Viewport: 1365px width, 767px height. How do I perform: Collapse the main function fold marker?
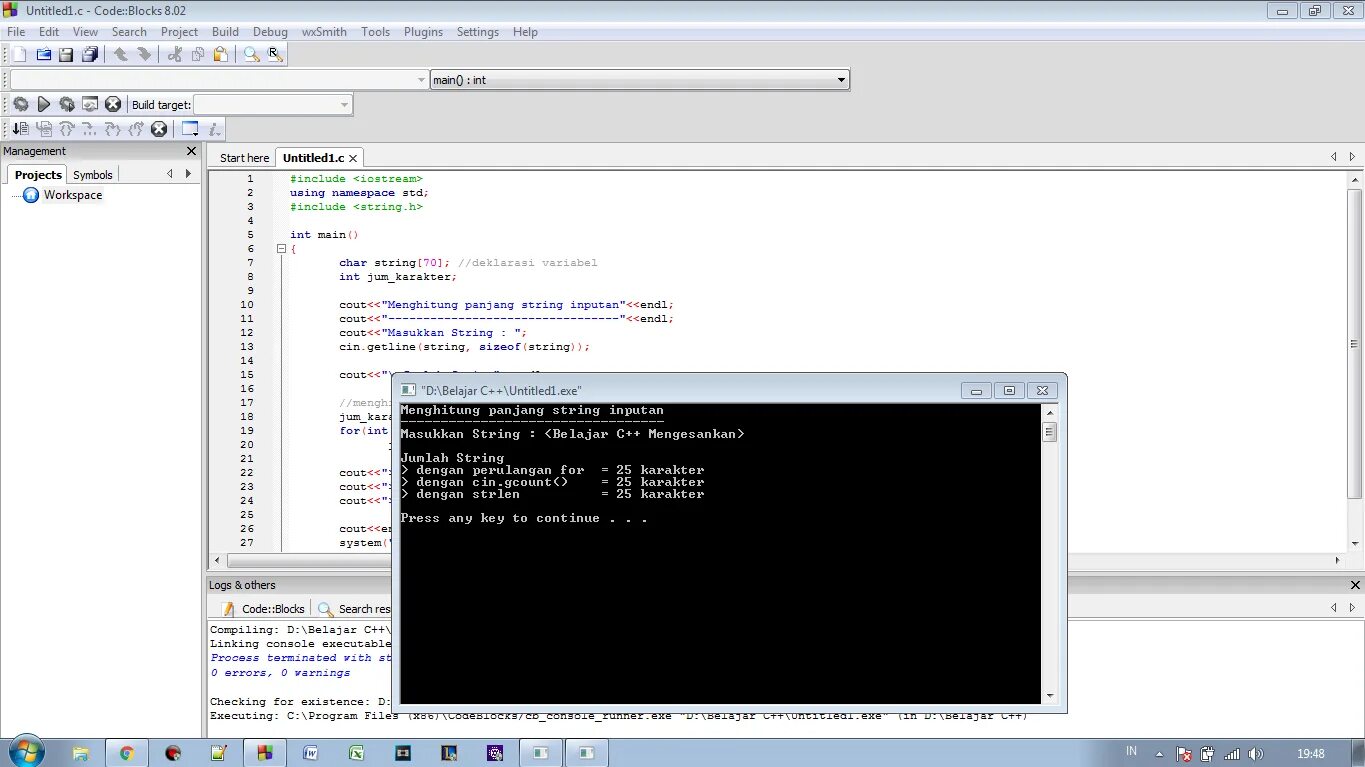281,249
